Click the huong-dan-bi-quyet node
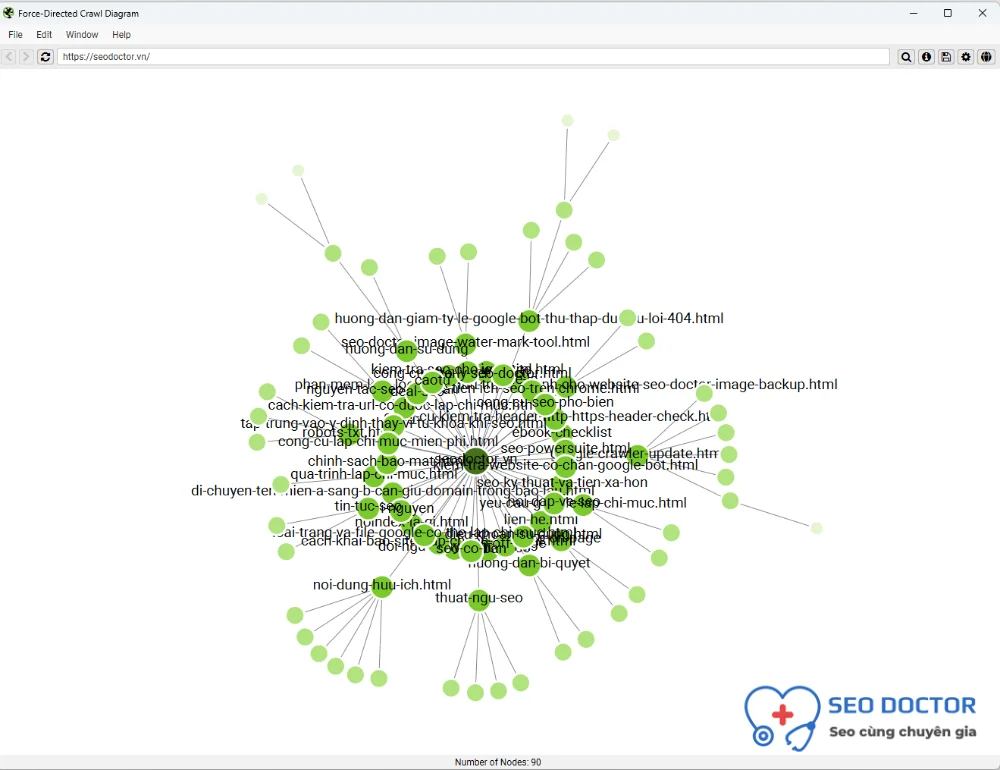 pos(529,565)
